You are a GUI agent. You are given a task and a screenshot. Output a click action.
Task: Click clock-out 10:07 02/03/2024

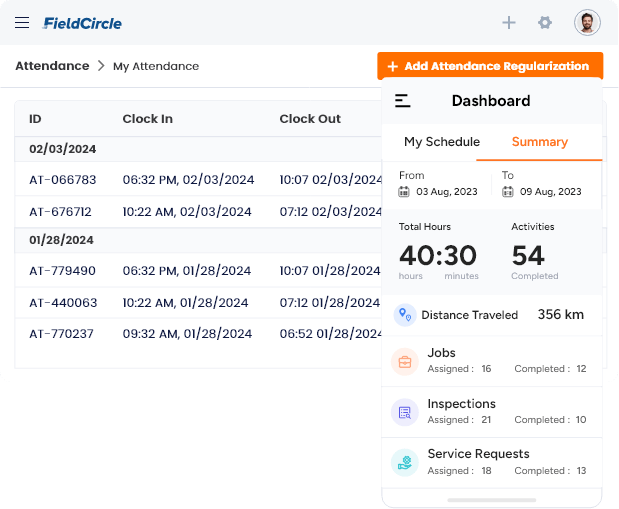pos(330,180)
